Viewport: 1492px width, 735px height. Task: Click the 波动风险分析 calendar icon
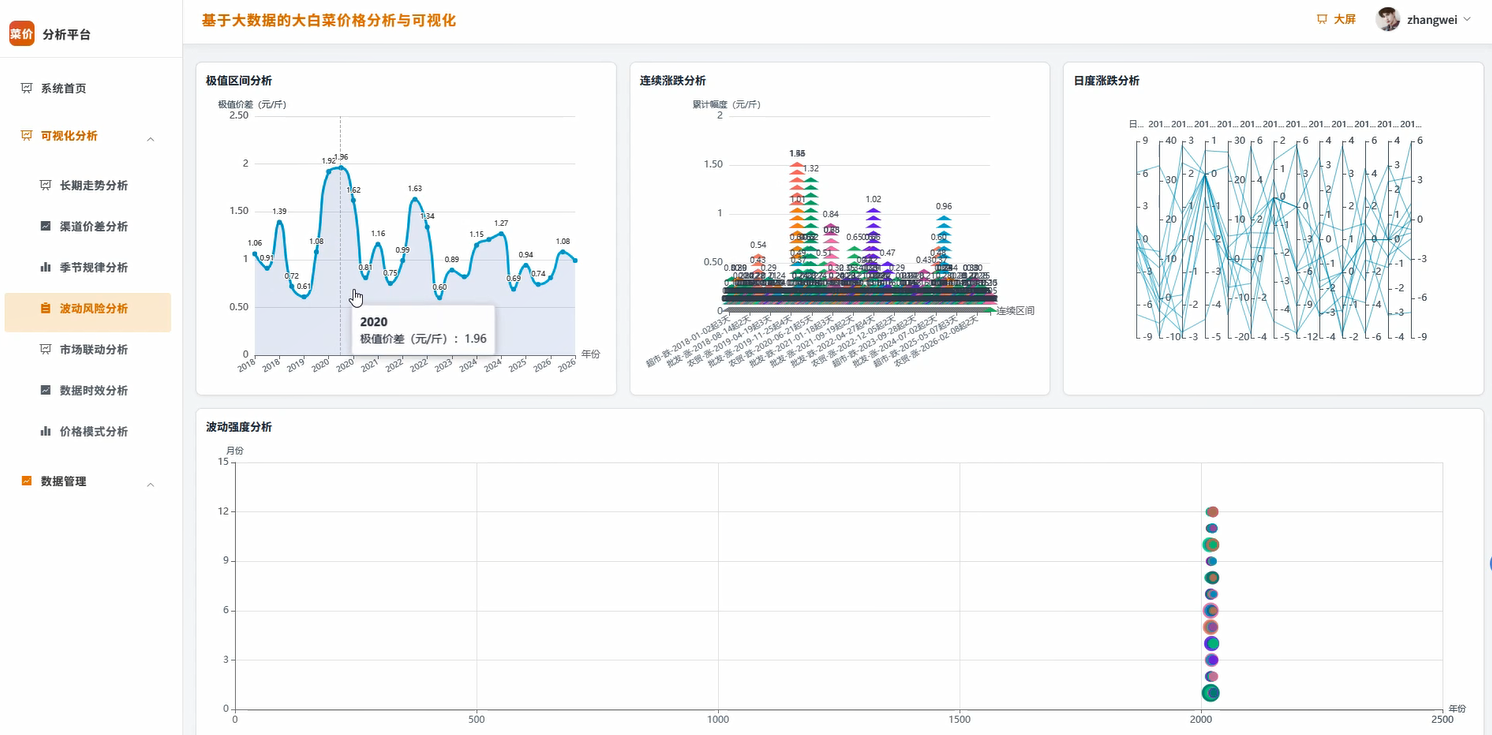click(x=45, y=308)
